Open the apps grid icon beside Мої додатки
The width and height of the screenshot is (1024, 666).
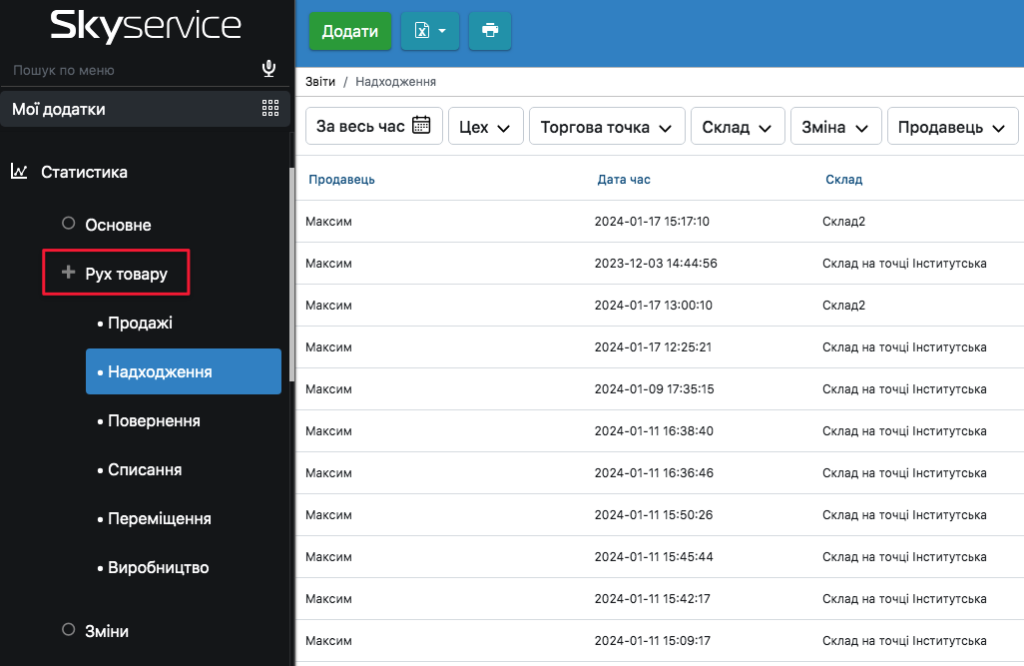[270, 108]
